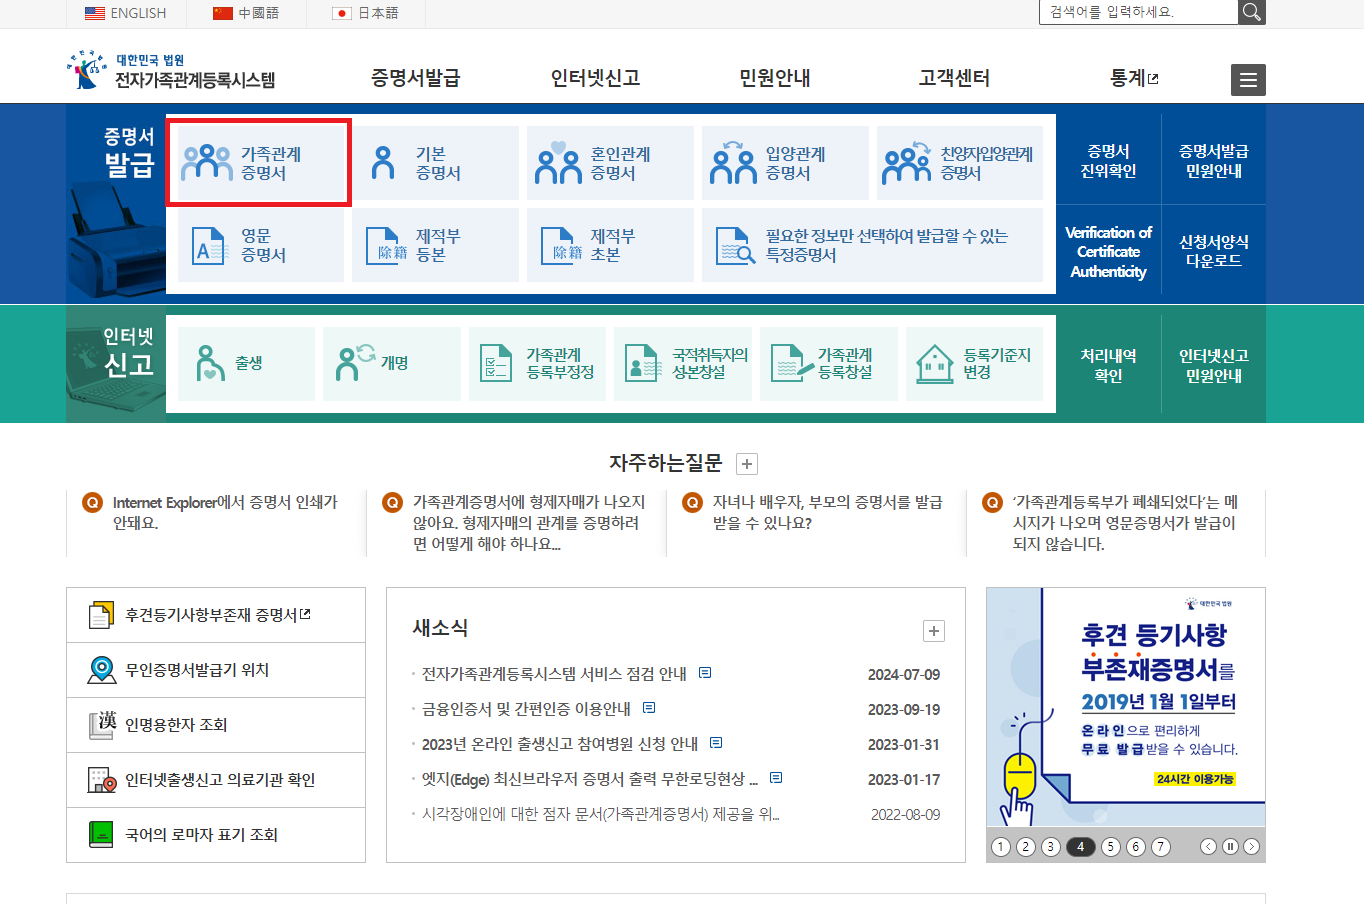Select the magnifying glass search icon
The height and width of the screenshot is (904, 1364).
click(1251, 13)
